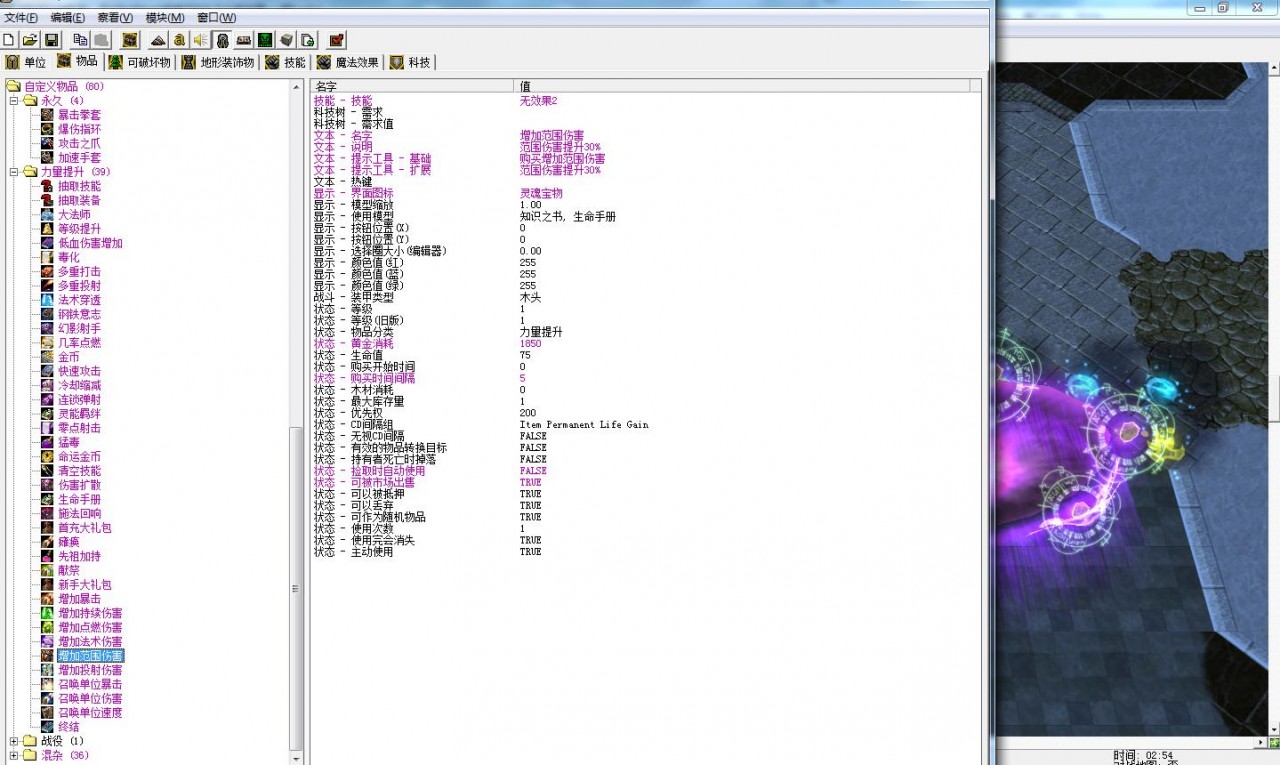The height and width of the screenshot is (765, 1280).
Task: Collapse the 力量提升 (39) folder
Action: click(x=14, y=172)
